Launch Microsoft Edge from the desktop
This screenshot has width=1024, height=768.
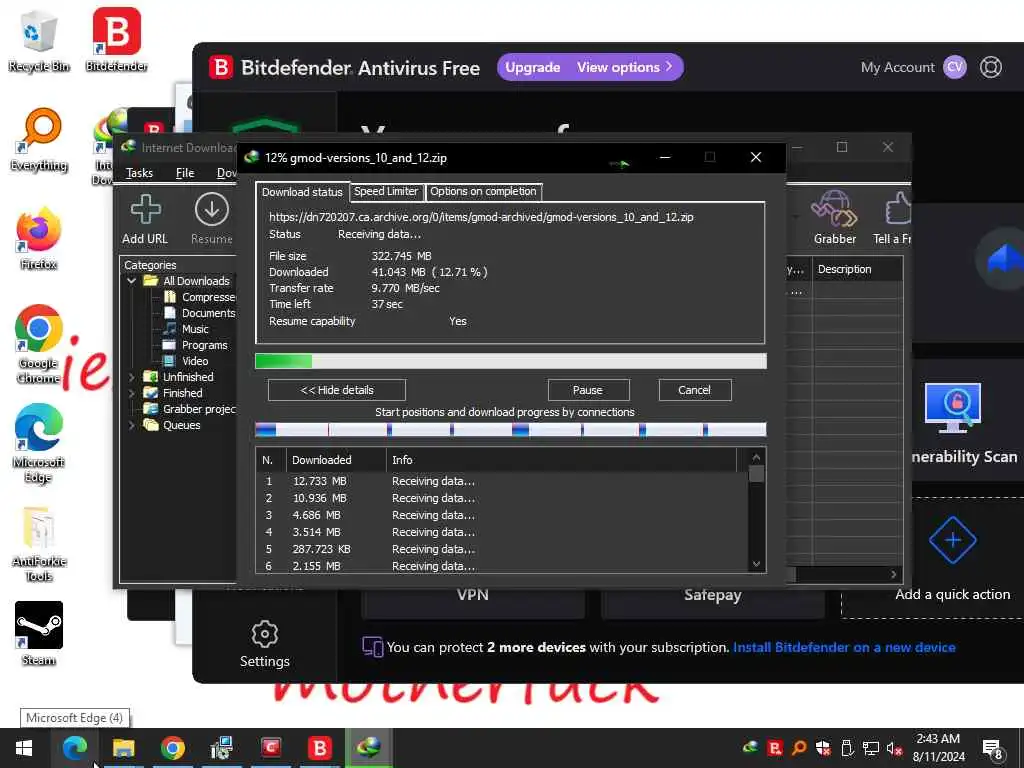point(39,444)
